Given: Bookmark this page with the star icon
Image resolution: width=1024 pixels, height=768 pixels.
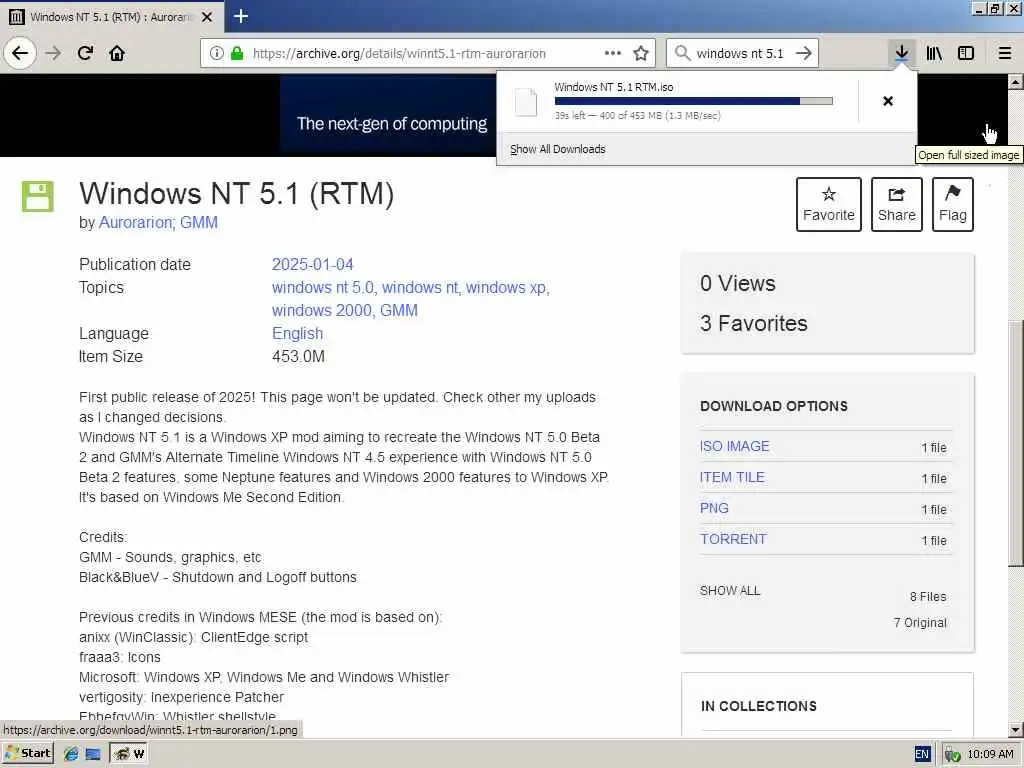Looking at the screenshot, I should click(641, 53).
